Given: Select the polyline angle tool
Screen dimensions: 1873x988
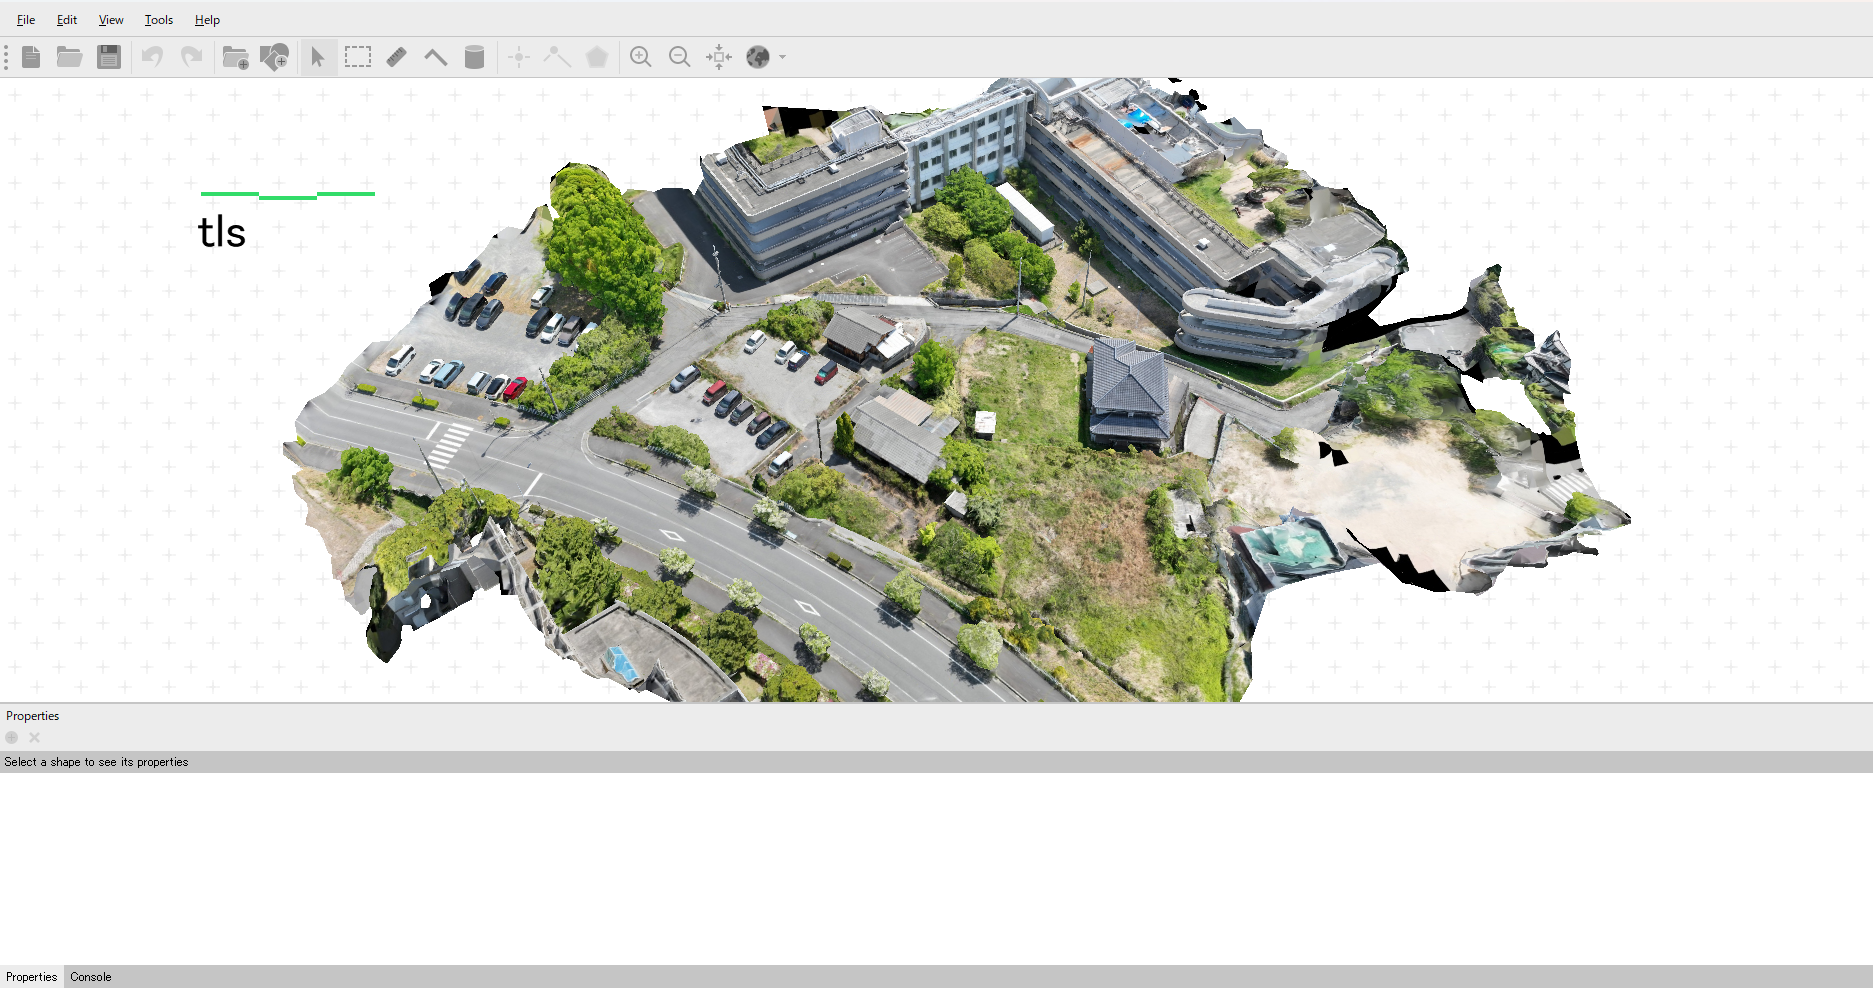Looking at the screenshot, I should pos(436,57).
